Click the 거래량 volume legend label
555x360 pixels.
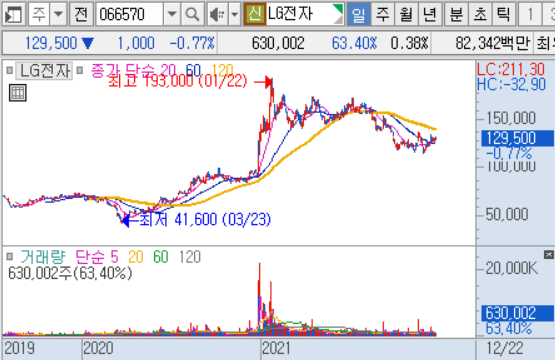coord(43,257)
